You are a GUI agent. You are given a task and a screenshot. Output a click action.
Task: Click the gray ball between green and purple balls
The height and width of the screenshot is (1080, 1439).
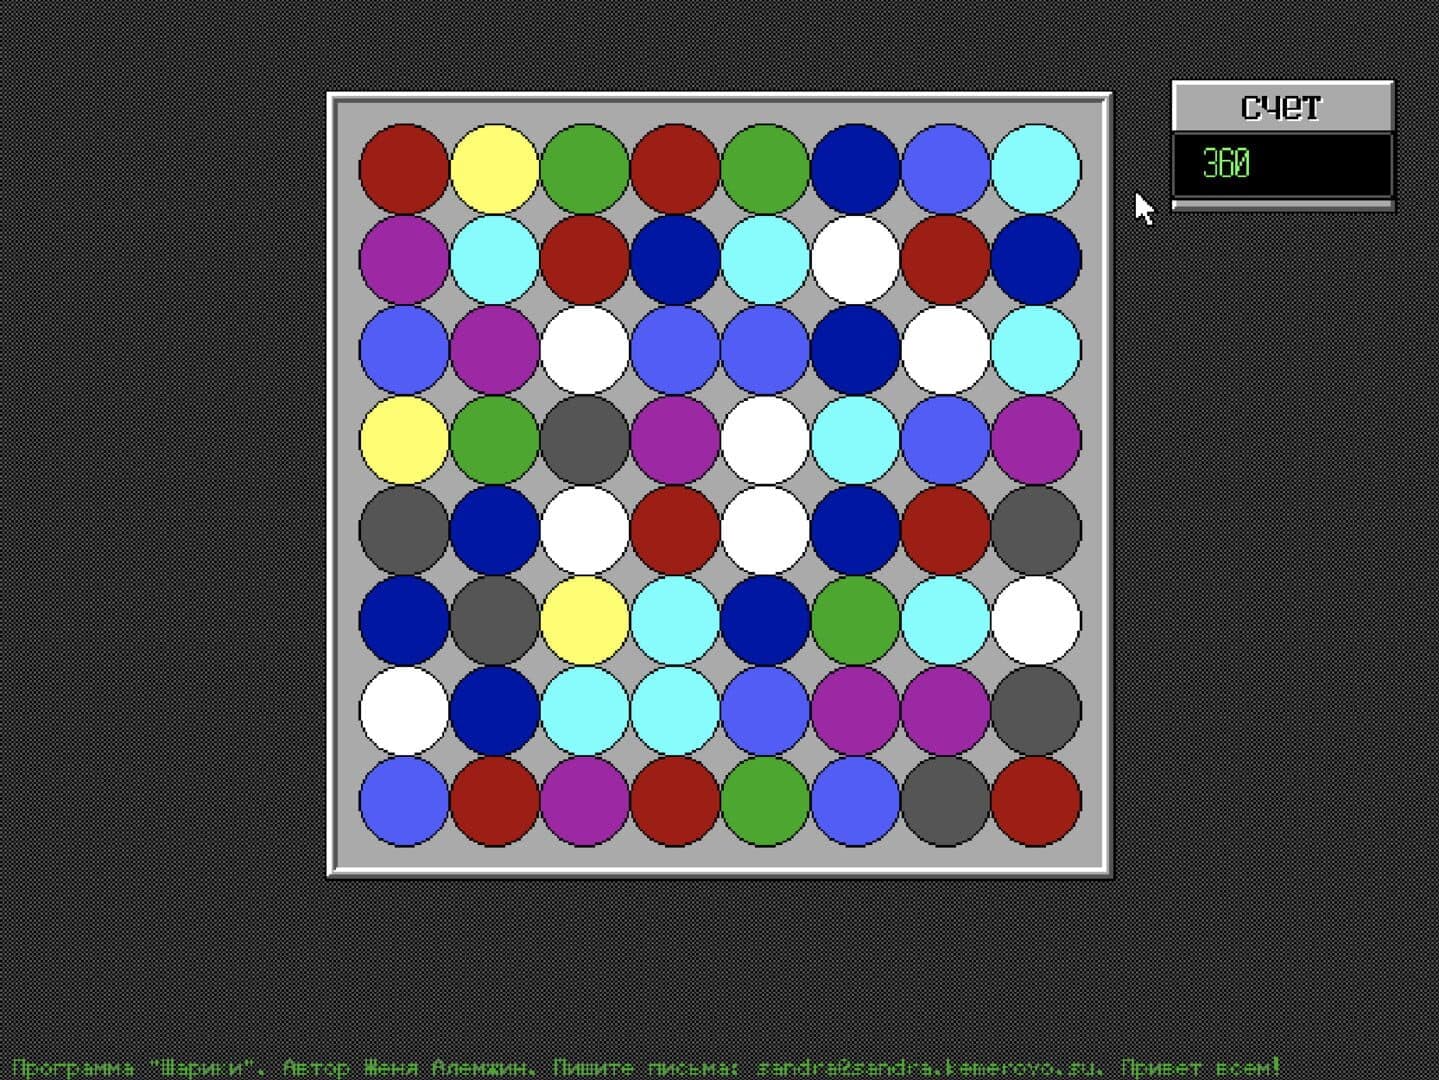coord(585,439)
